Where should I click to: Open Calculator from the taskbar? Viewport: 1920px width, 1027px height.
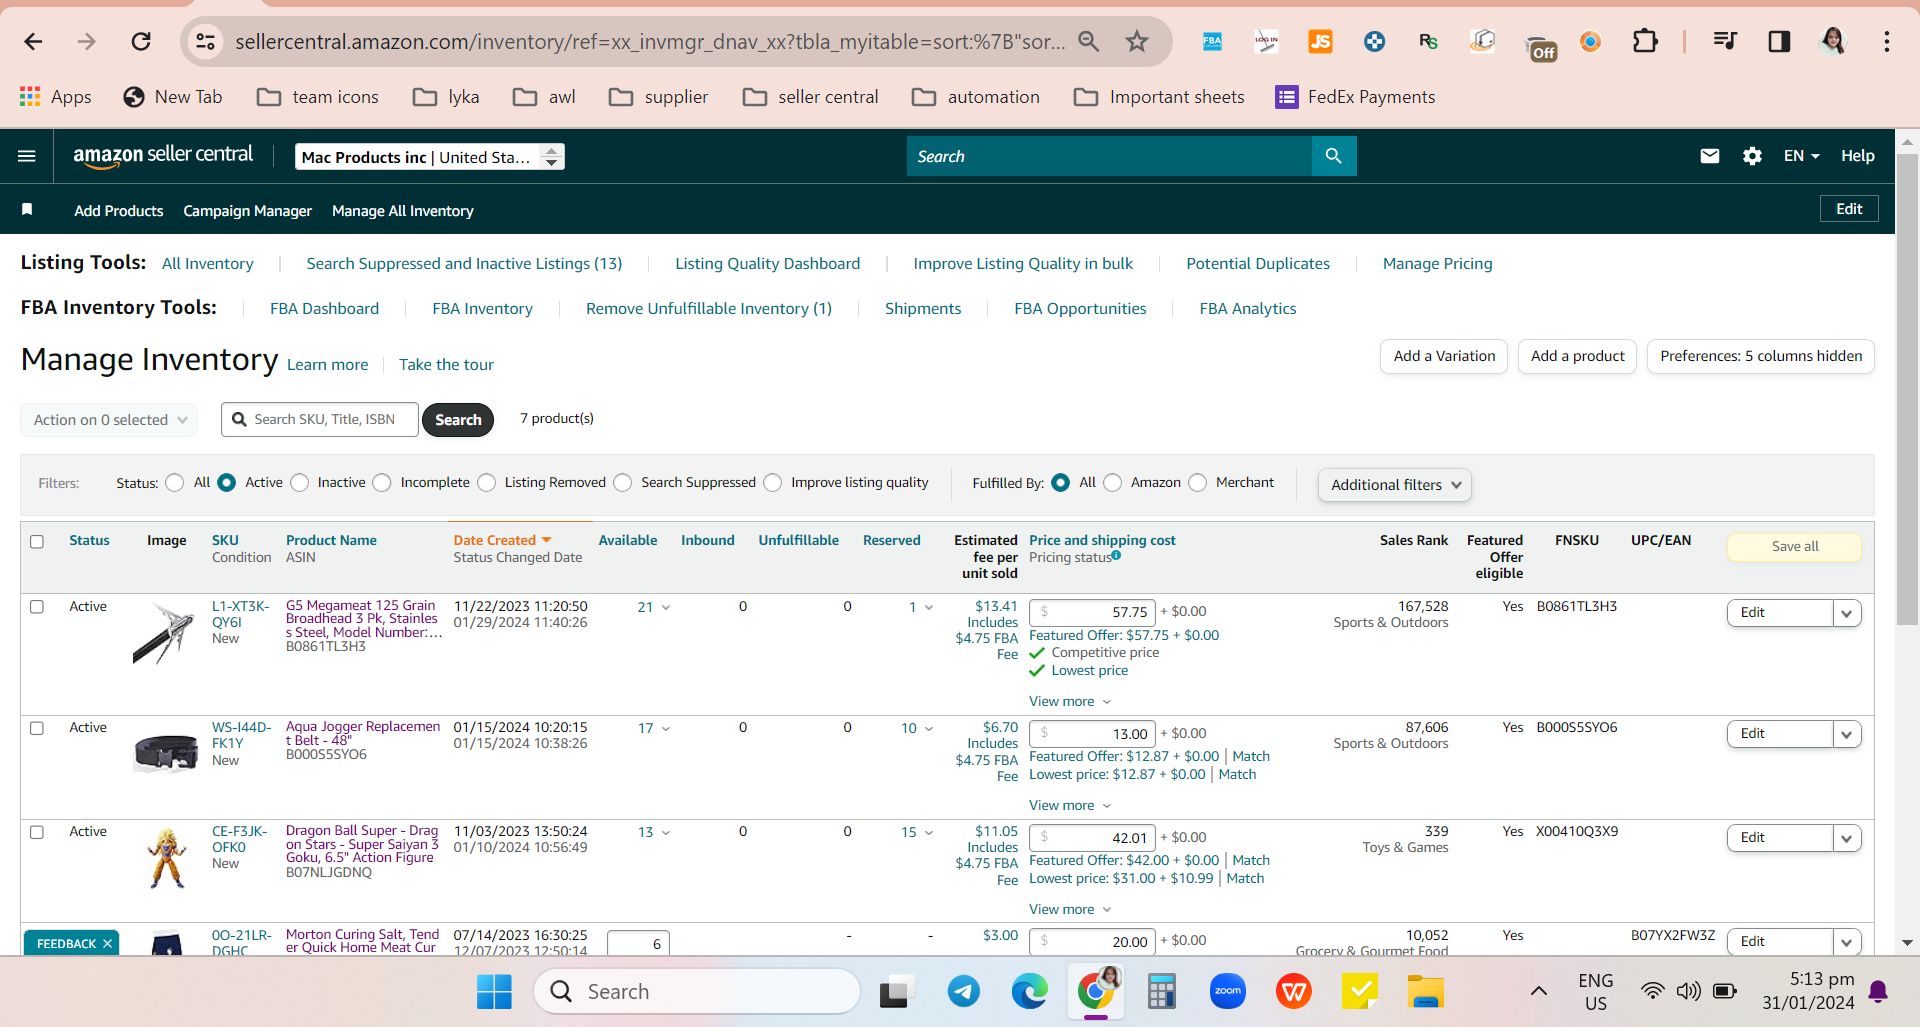[1161, 991]
